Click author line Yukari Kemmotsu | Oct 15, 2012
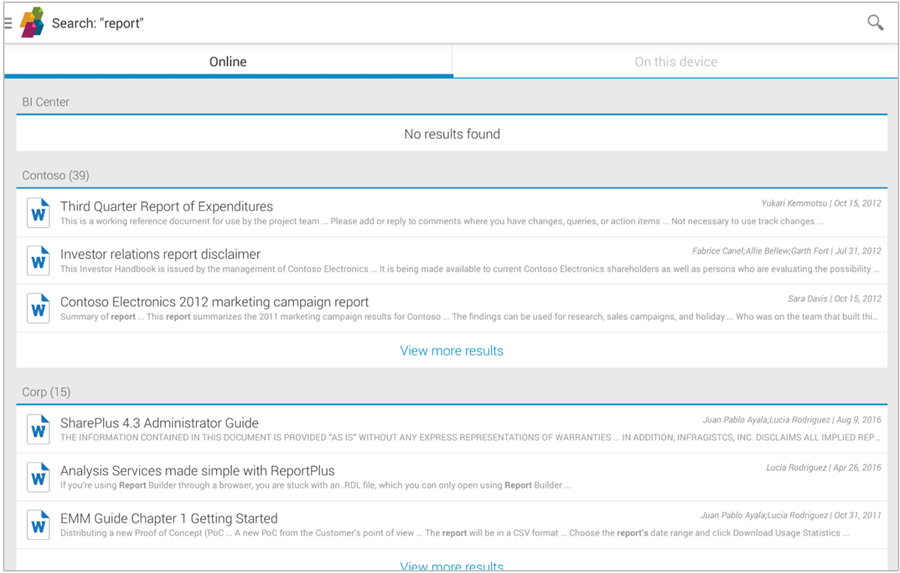This screenshot has height=573, width=900. (821, 203)
